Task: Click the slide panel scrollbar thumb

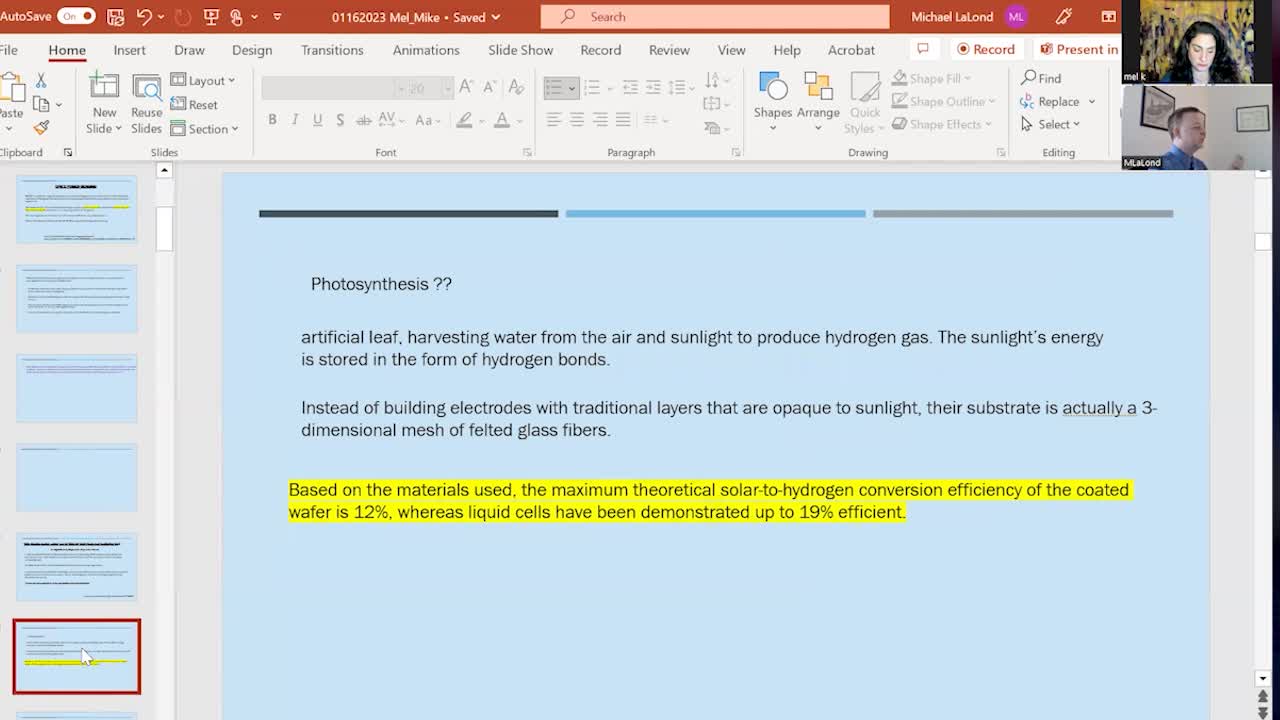Action: pos(165,228)
